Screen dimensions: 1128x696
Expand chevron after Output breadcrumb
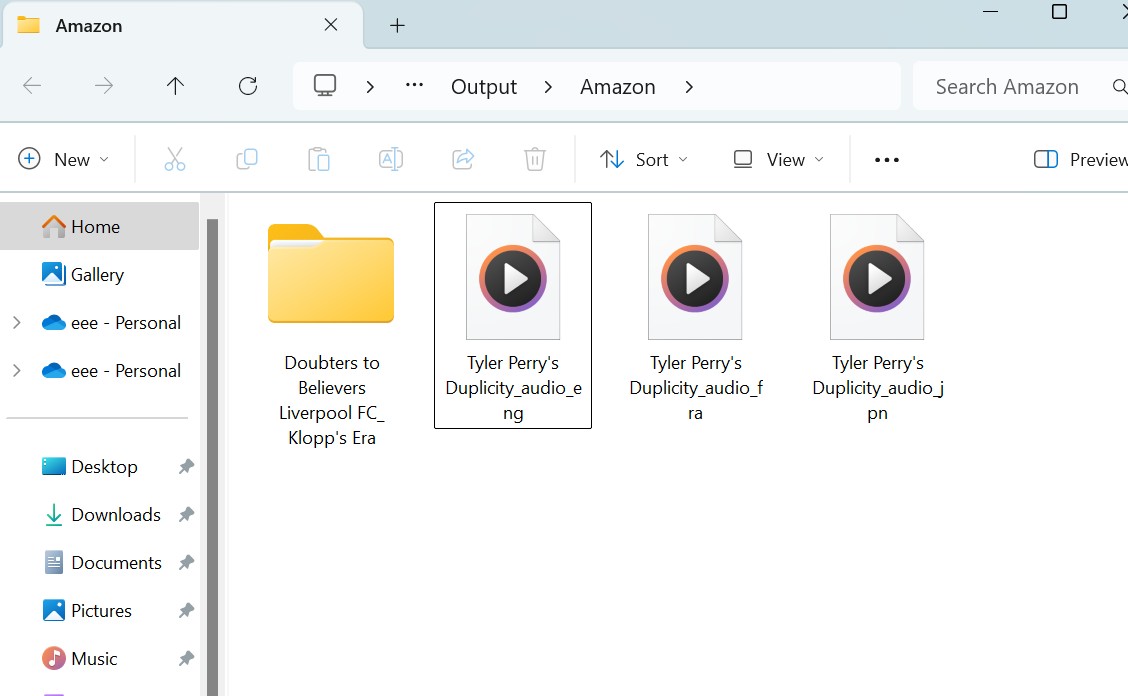pyautogui.click(x=548, y=87)
